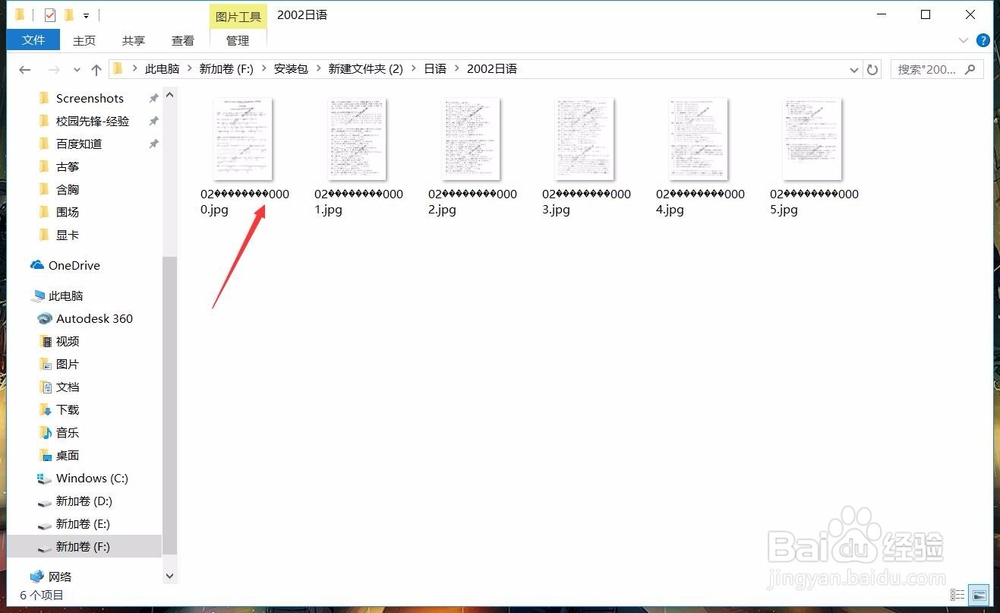
Task: Switch to the 查看 ribbon tab
Action: (x=182, y=40)
